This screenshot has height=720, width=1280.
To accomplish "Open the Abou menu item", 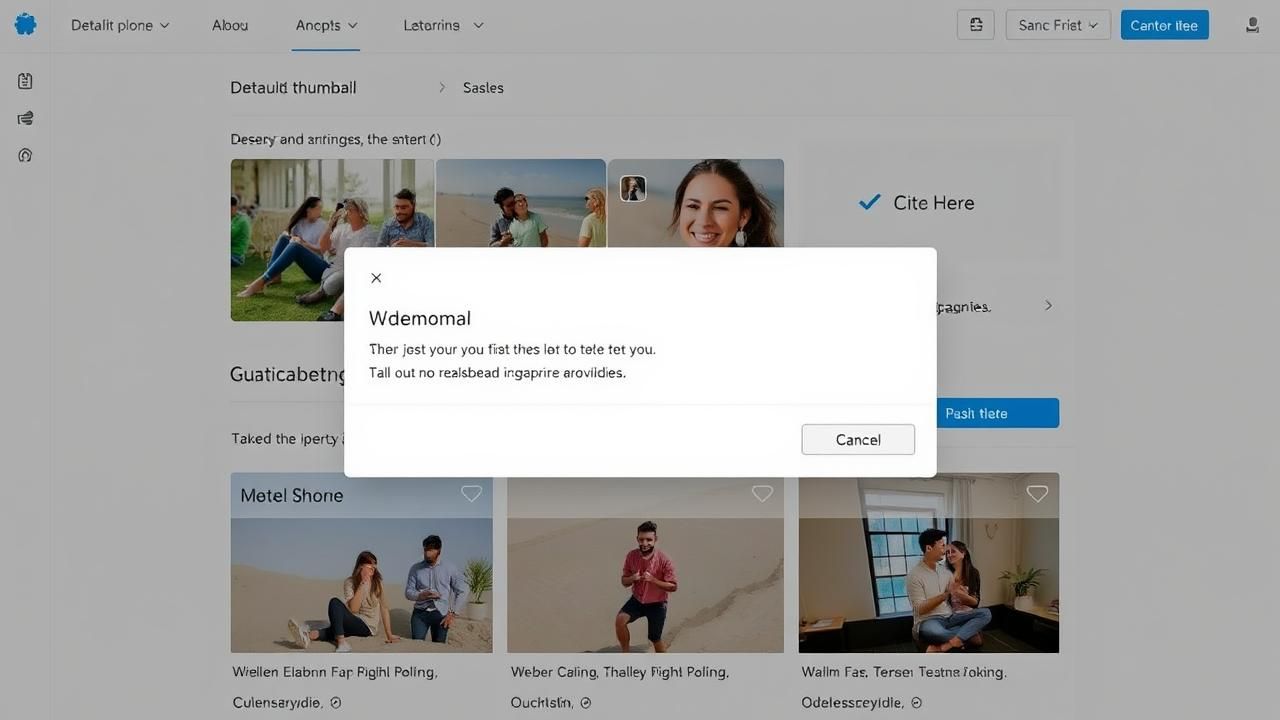I will [x=230, y=25].
